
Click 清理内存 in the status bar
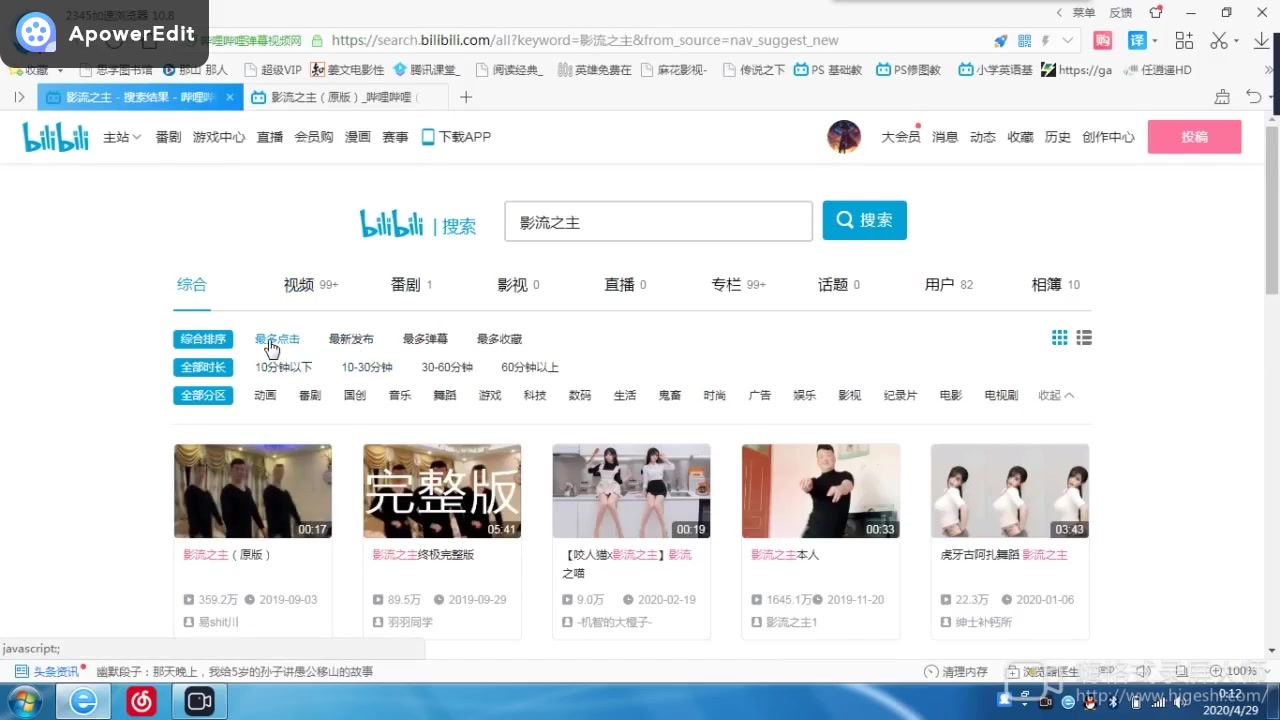pyautogui.click(x=956, y=672)
